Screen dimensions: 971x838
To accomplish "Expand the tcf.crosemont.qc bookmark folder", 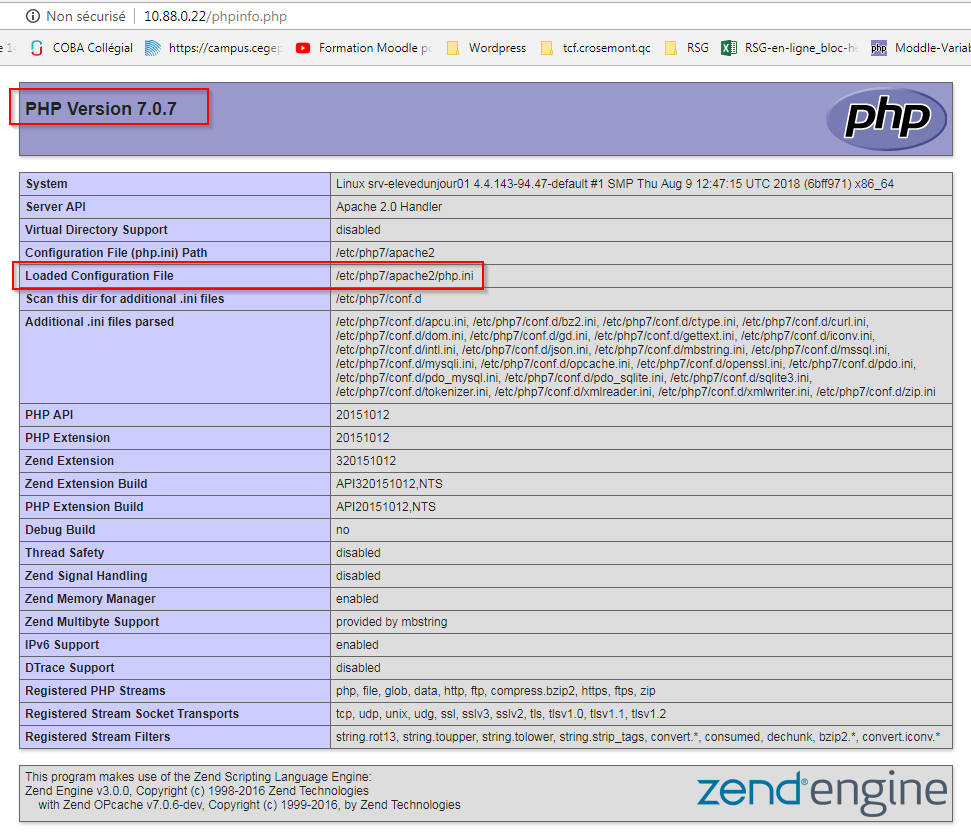I will 594,48.
